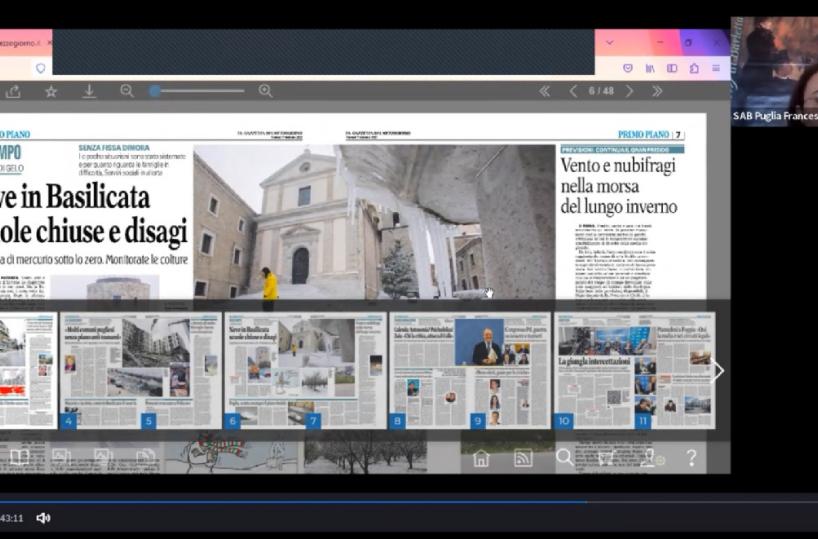Mute the video with speaker icon
The height and width of the screenshot is (539, 818).
click(43, 518)
